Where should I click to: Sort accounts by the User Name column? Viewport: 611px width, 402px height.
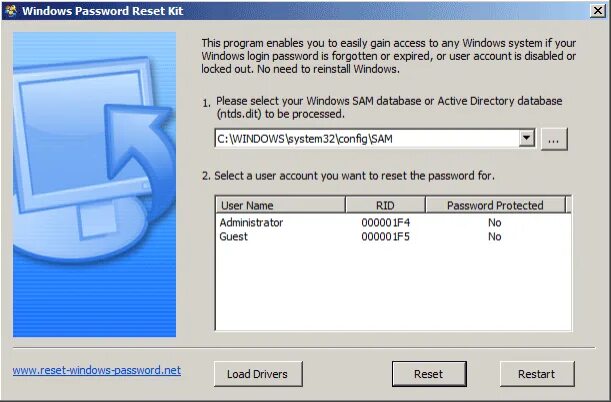click(280, 205)
